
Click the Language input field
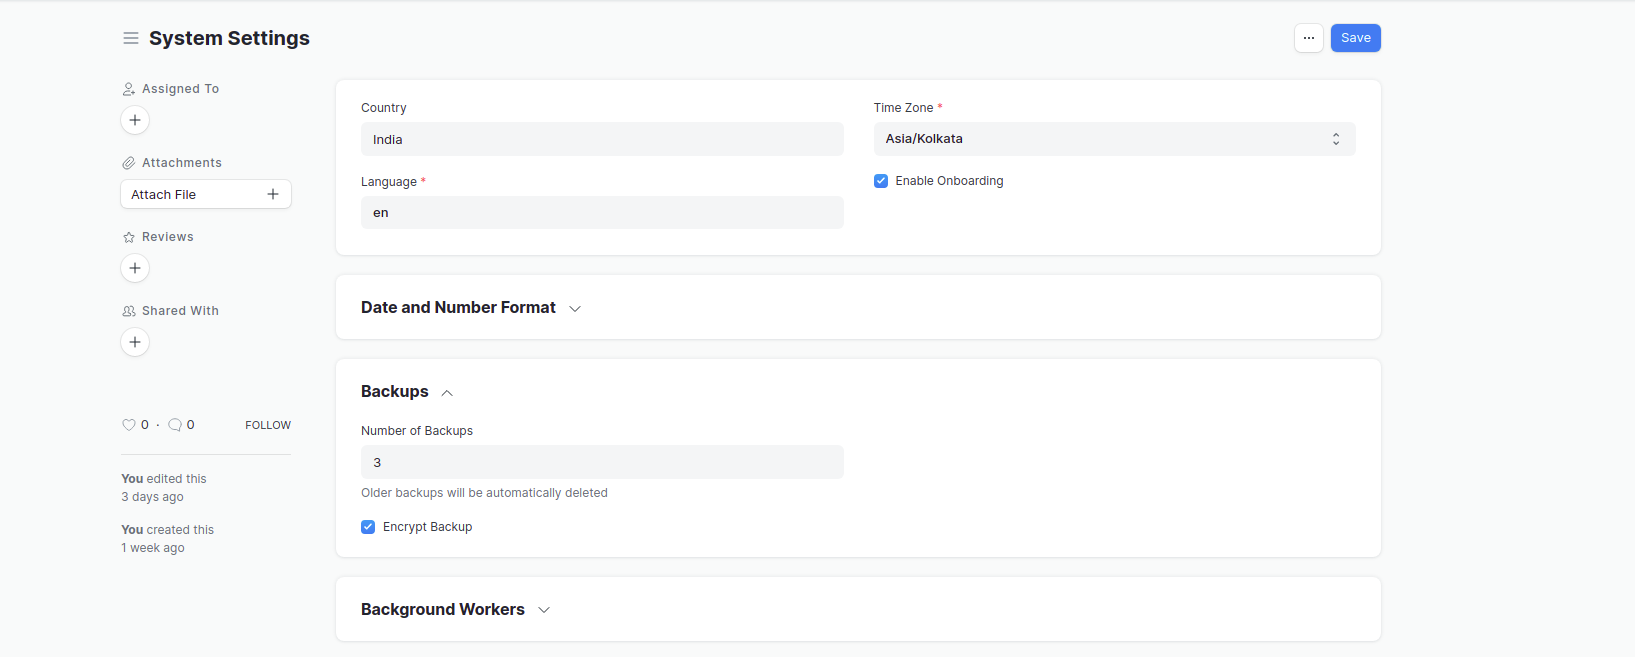pos(602,213)
